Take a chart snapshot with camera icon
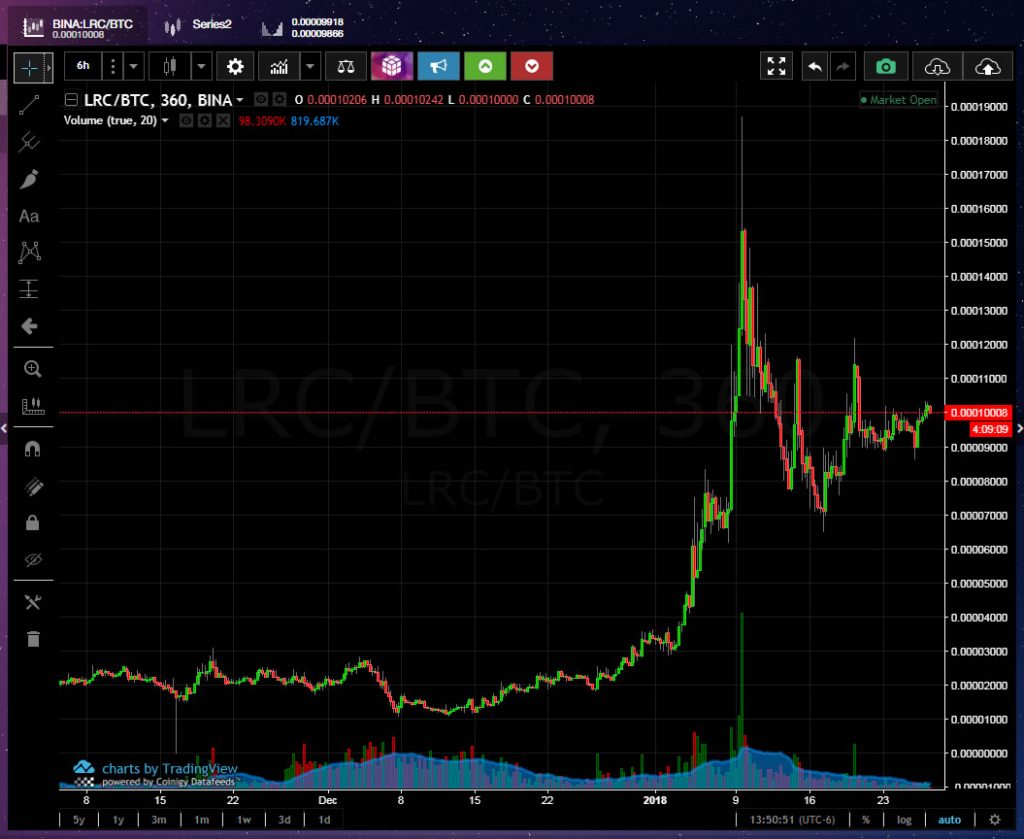Image resolution: width=1024 pixels, height=839 pixels. [x=885, y=67]
